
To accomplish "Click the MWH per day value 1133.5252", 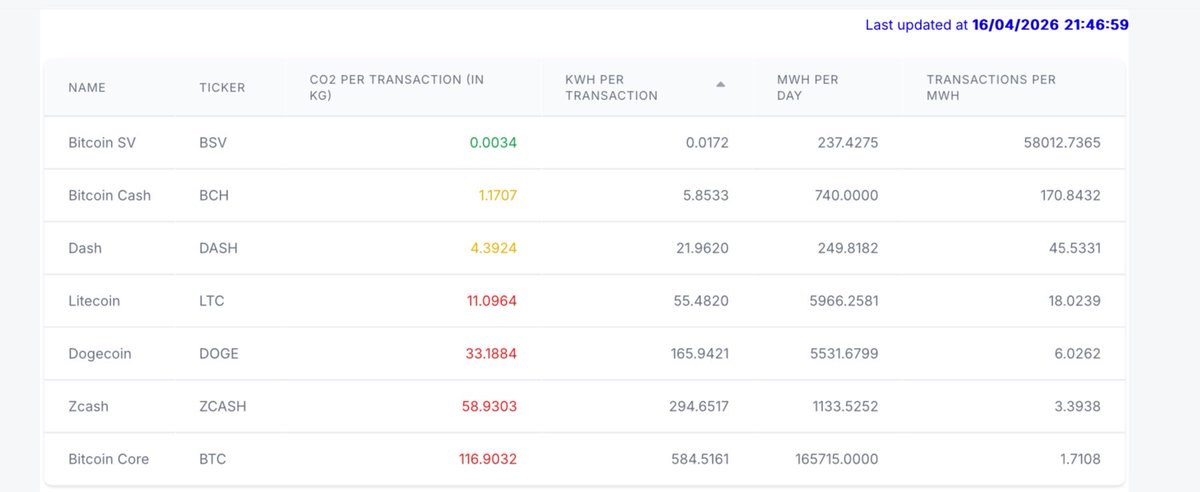I will (x=845, y=407).
